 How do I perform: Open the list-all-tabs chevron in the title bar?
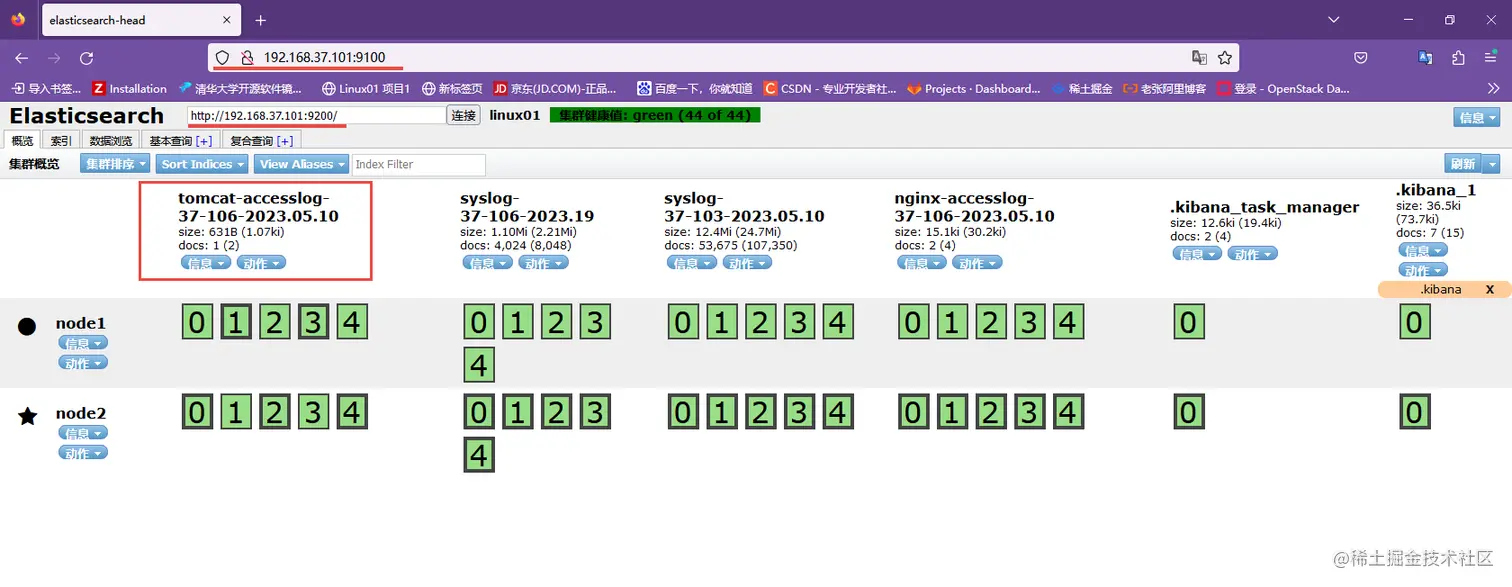pos(1333,20)
